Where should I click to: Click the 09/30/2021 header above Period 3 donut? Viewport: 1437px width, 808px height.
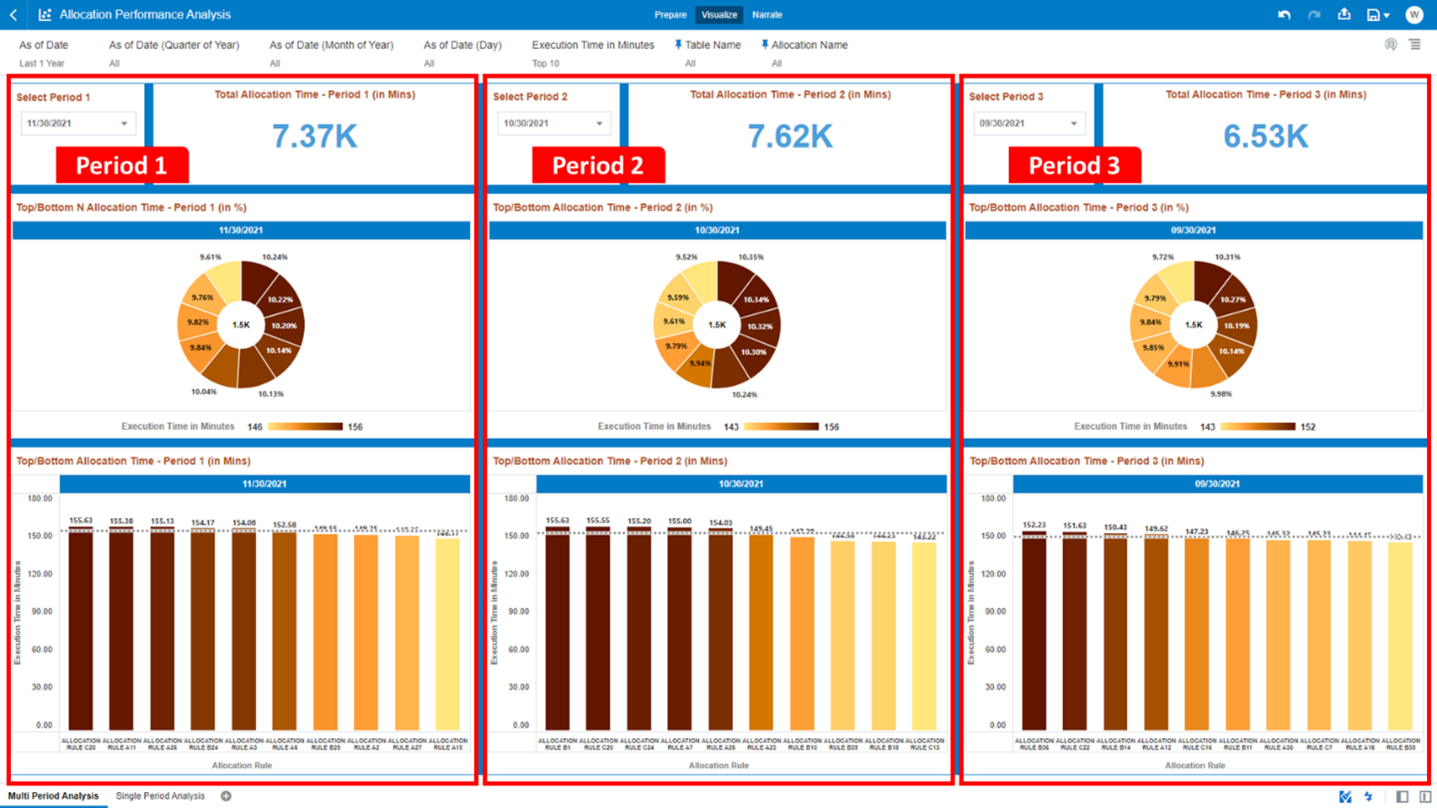[1193, 230]
